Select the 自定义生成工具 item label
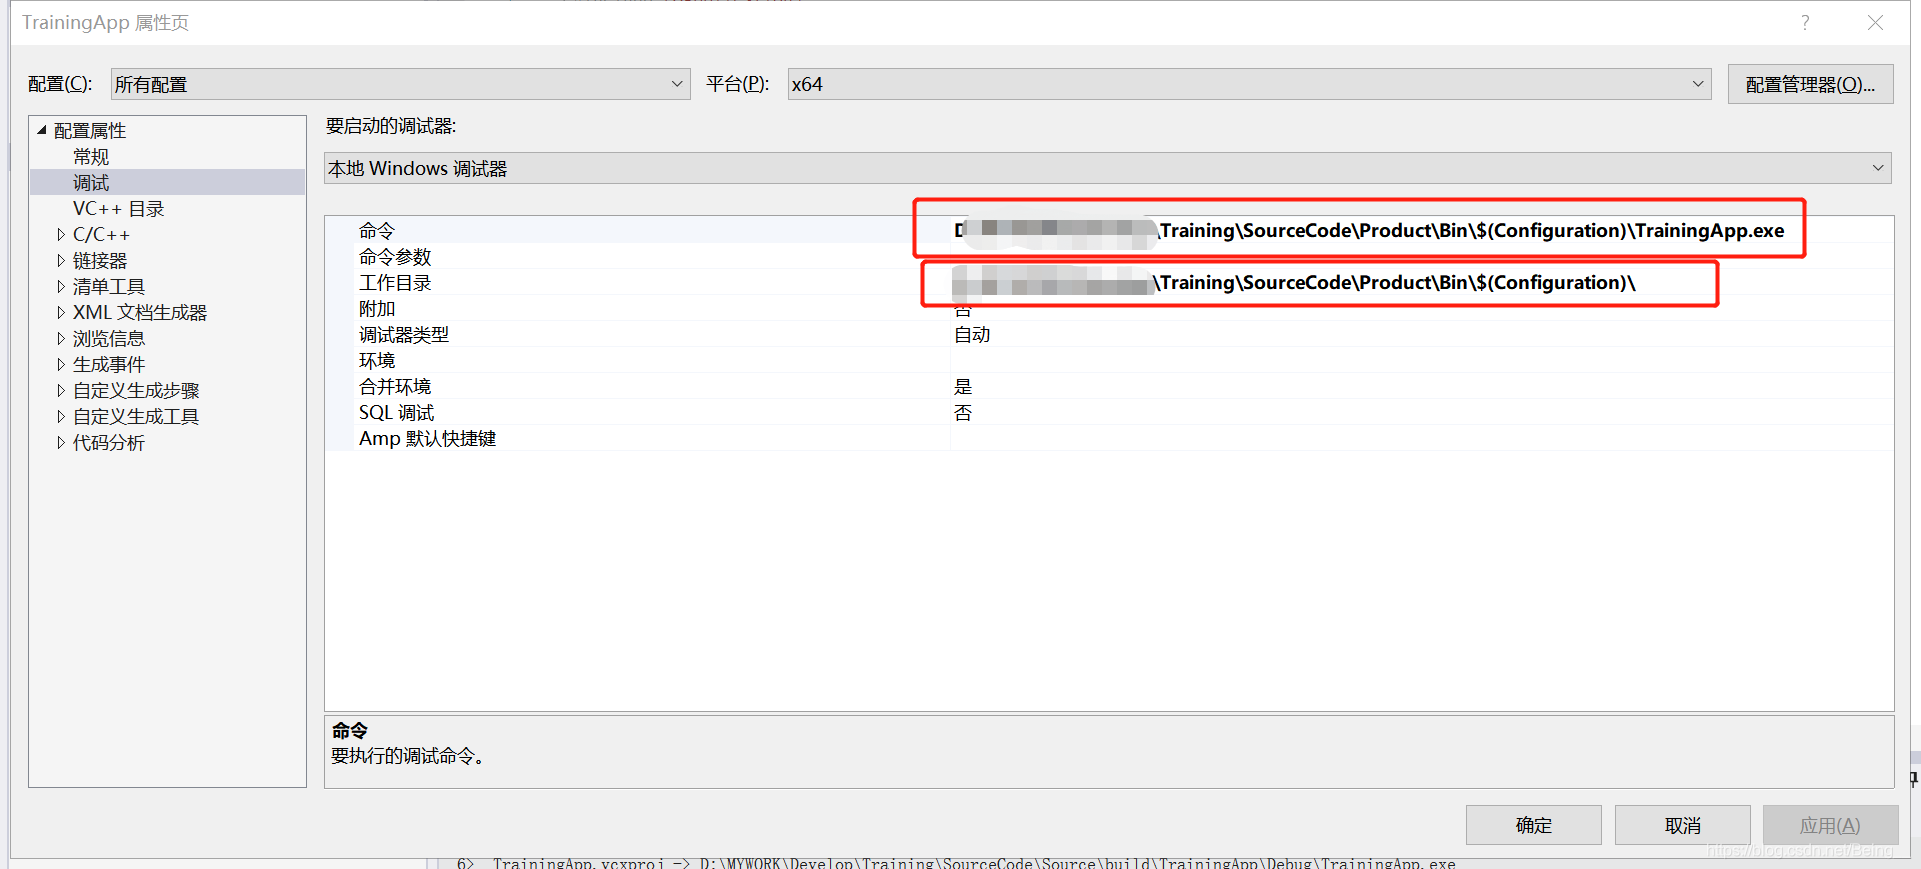Screen dimensions: 1921x869 click(x=136, y=416)
